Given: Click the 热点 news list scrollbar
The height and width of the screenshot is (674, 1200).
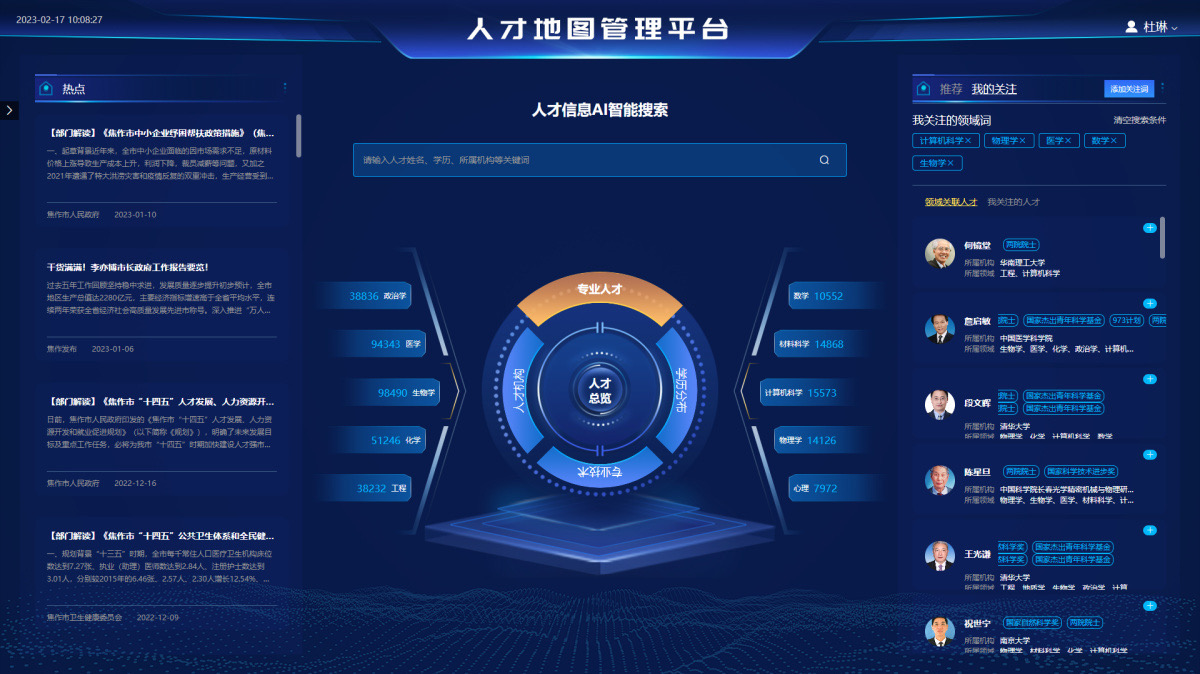Looking at the screenshot, I should pyautogui.click(x=298, y=136).
